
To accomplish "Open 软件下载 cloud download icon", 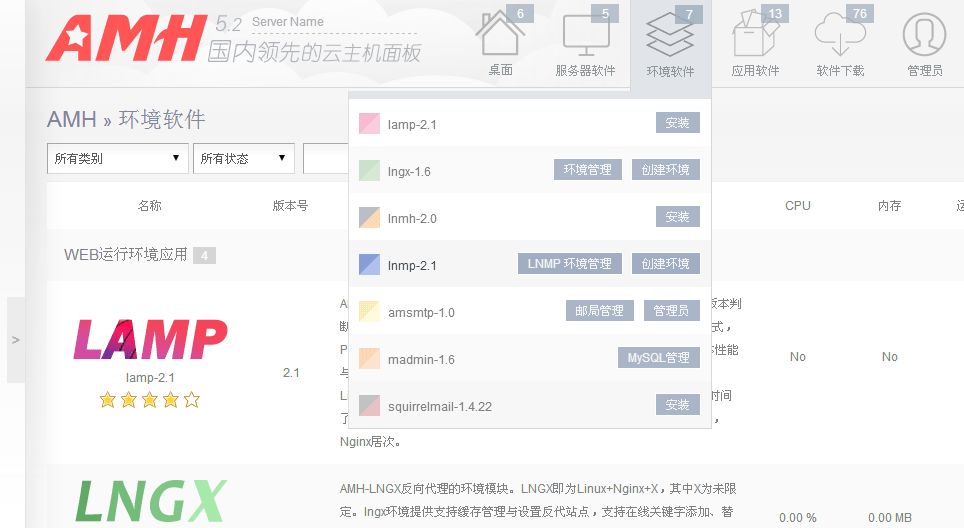I will 840,38.
